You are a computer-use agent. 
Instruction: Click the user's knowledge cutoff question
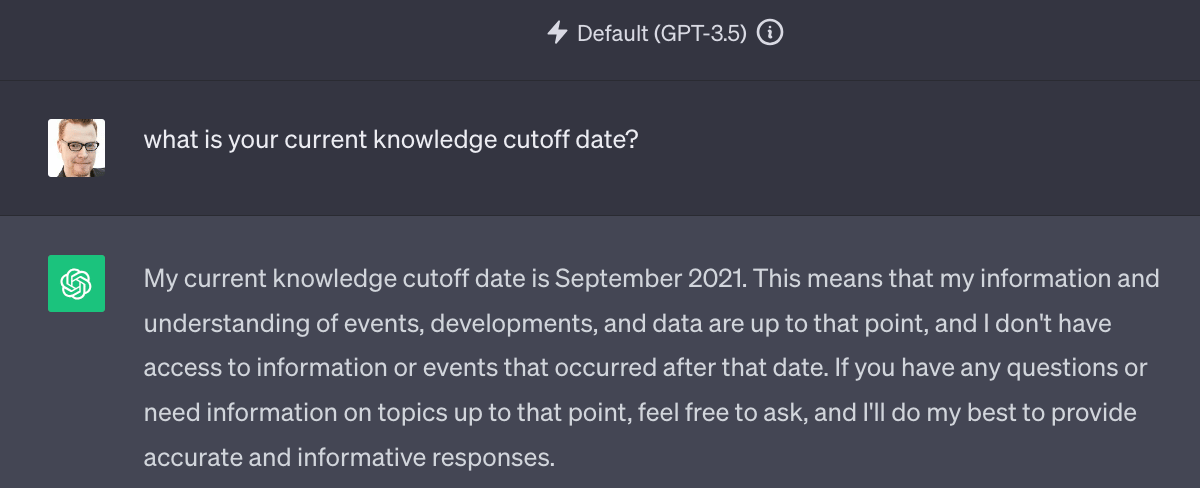point(391,139)
